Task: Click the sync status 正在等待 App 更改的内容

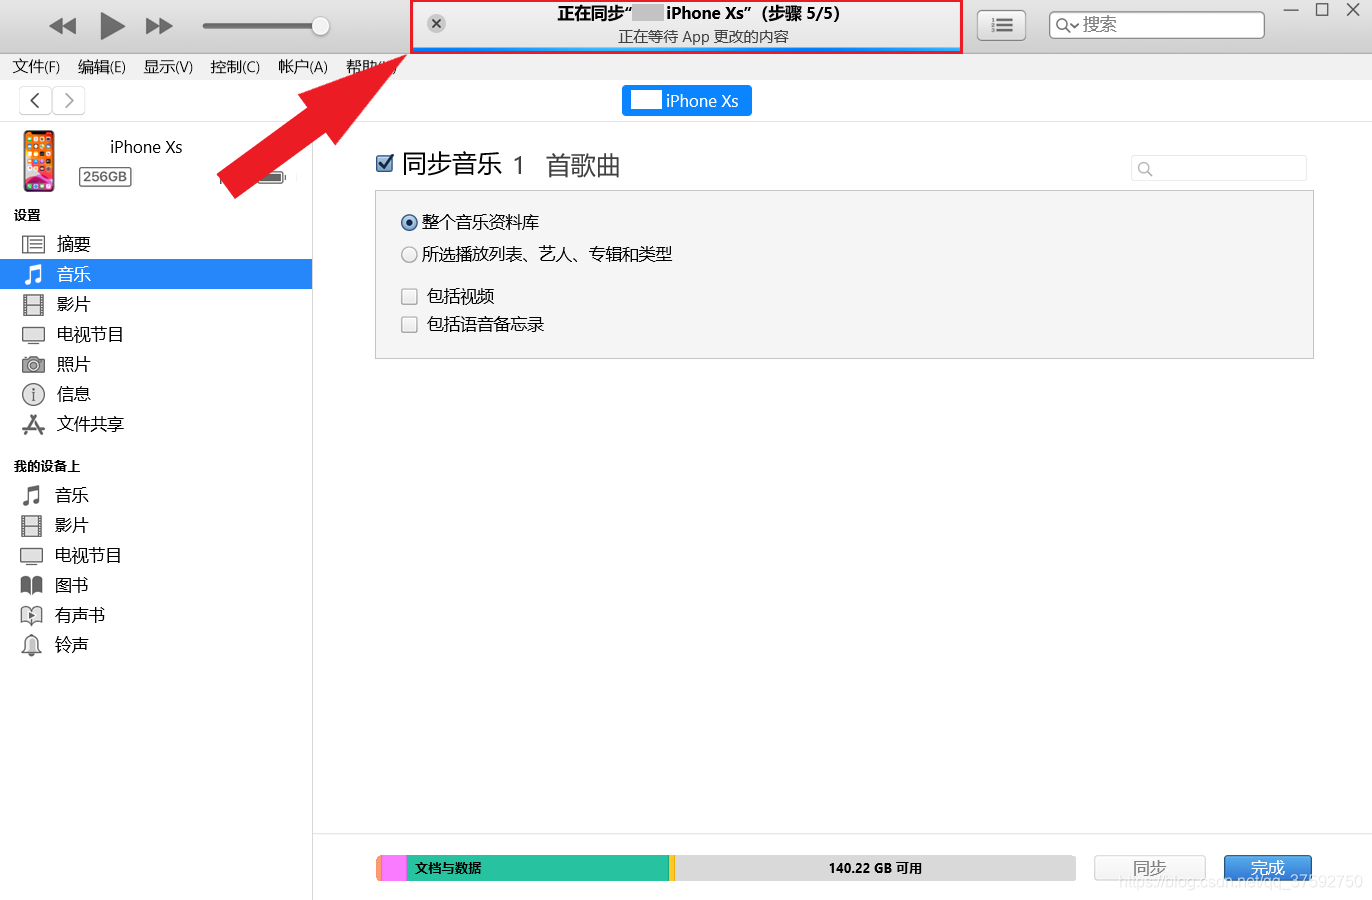Action: click(703, 37)
